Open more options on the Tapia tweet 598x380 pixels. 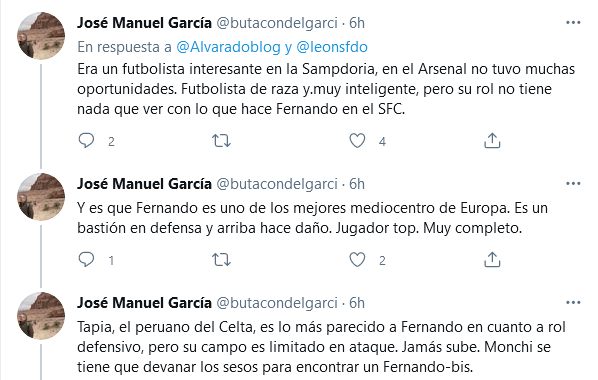[573, 303]
